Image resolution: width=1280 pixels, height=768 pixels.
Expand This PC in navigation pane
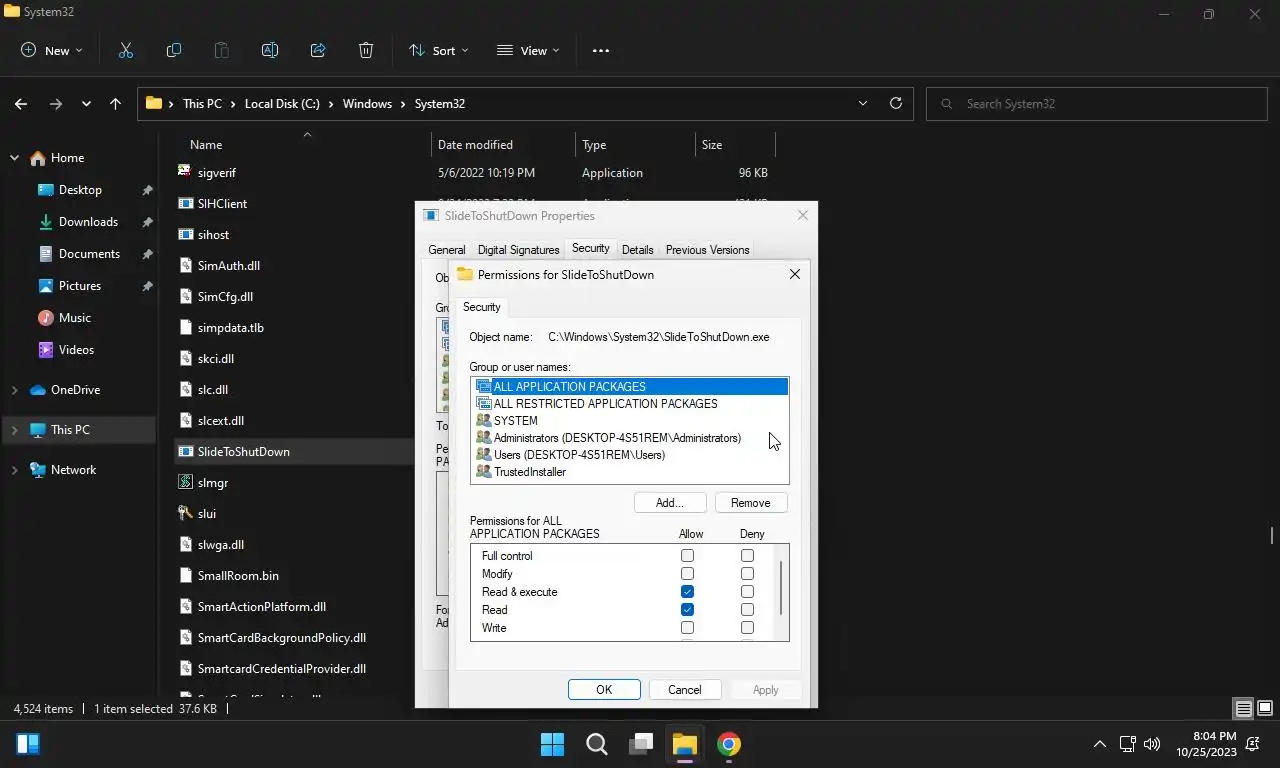click(x=15, y=430)
